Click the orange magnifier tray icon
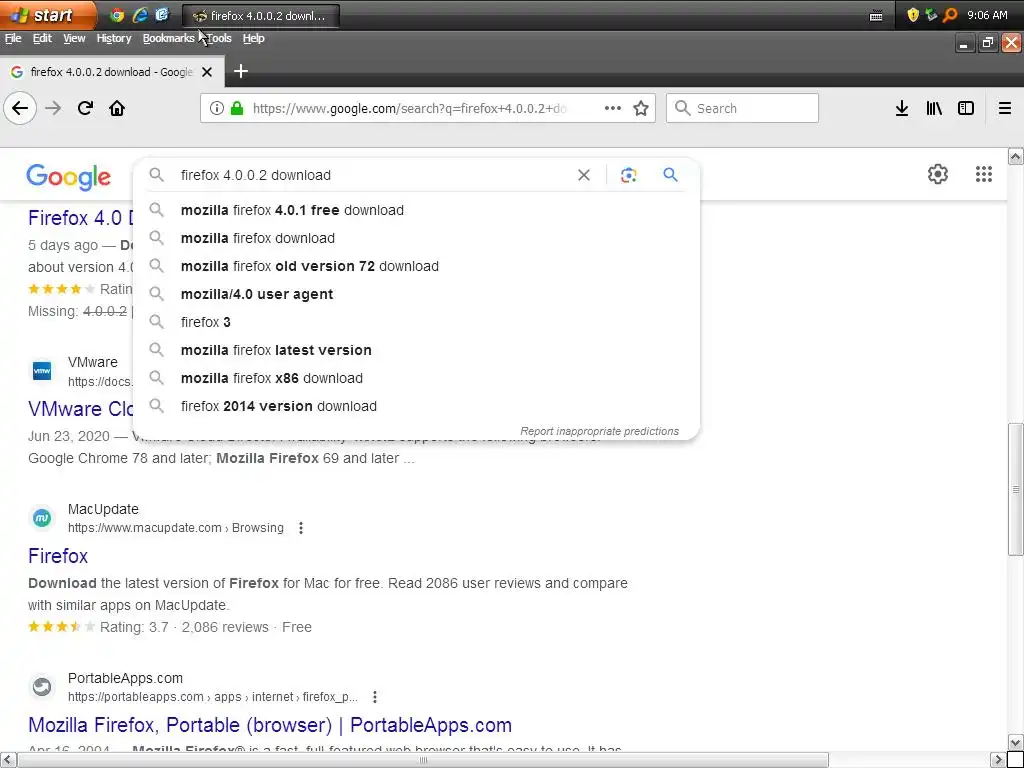 point(950,15)
